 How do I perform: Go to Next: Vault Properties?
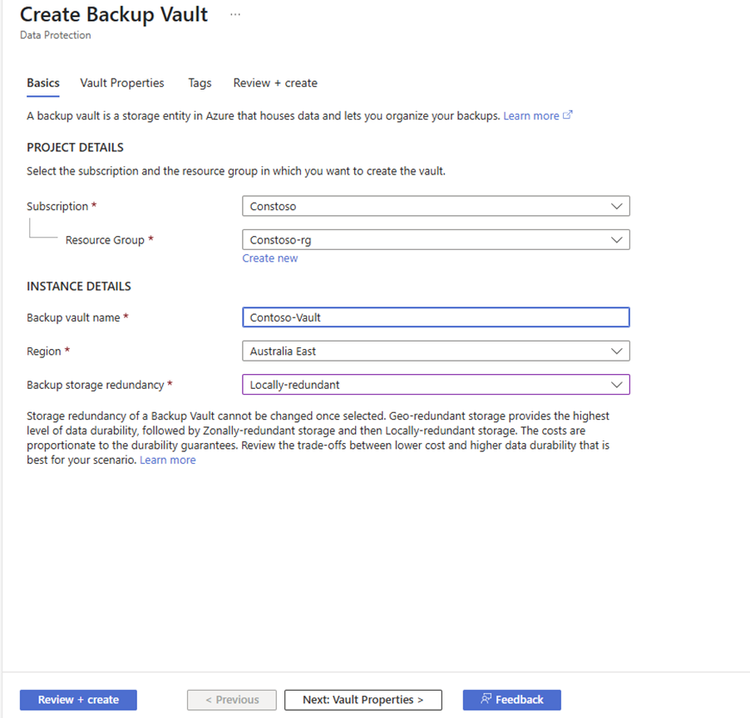click(x=363, y=700)
